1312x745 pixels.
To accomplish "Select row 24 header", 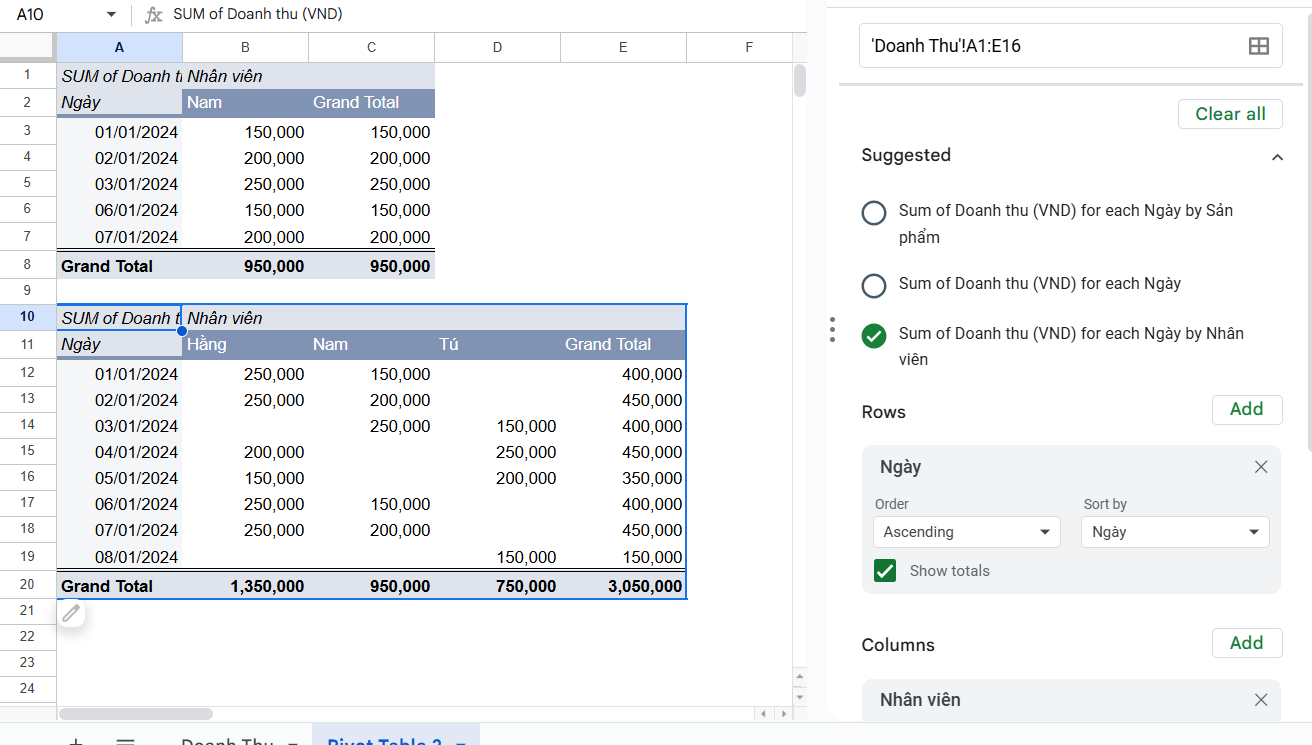I will click(x=28, y=689).
